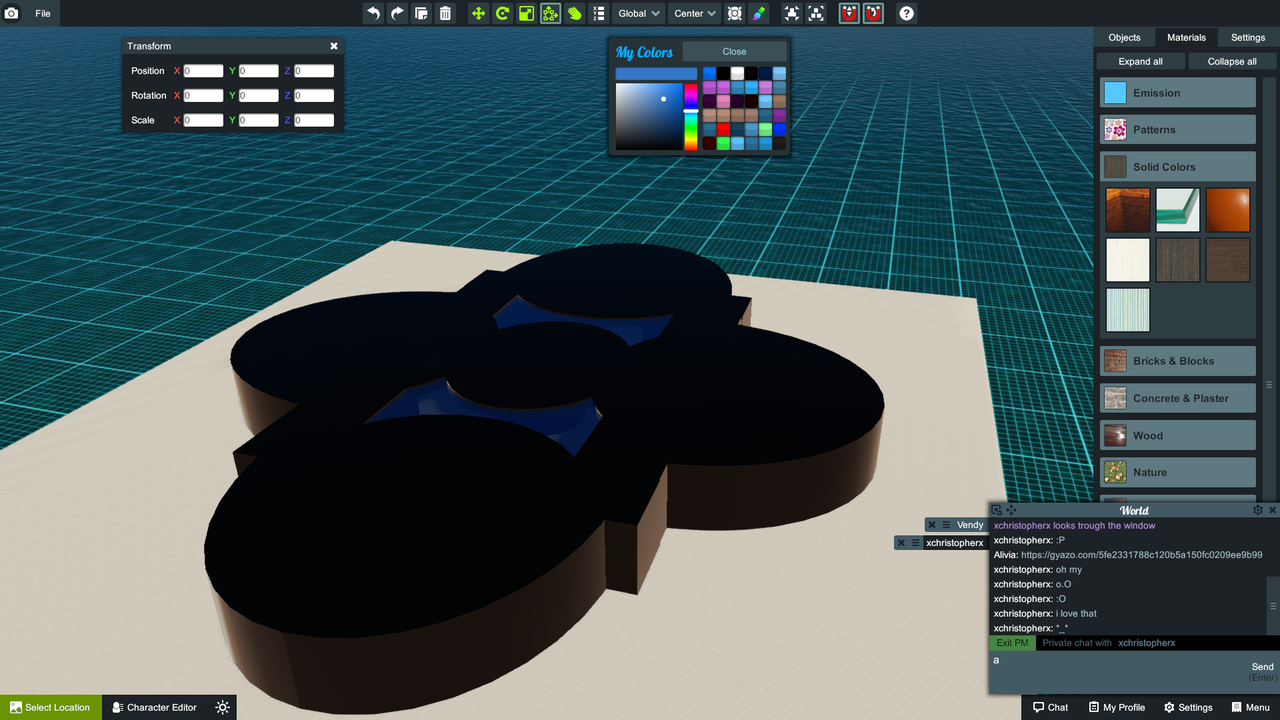The height and width of the screenshot is (720, 1280).
Task: Close the My Colors panel
Action: 734,51
